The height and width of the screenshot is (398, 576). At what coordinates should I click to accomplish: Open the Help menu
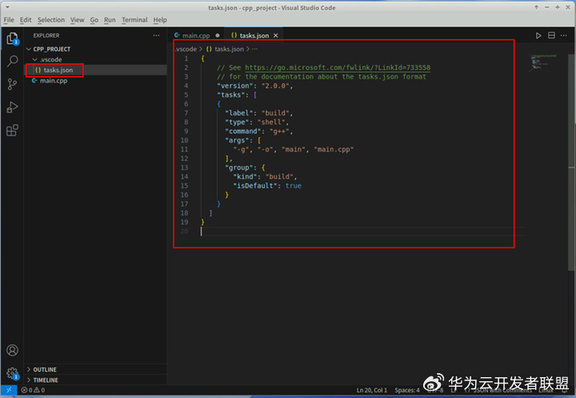[x=160, y=20]
